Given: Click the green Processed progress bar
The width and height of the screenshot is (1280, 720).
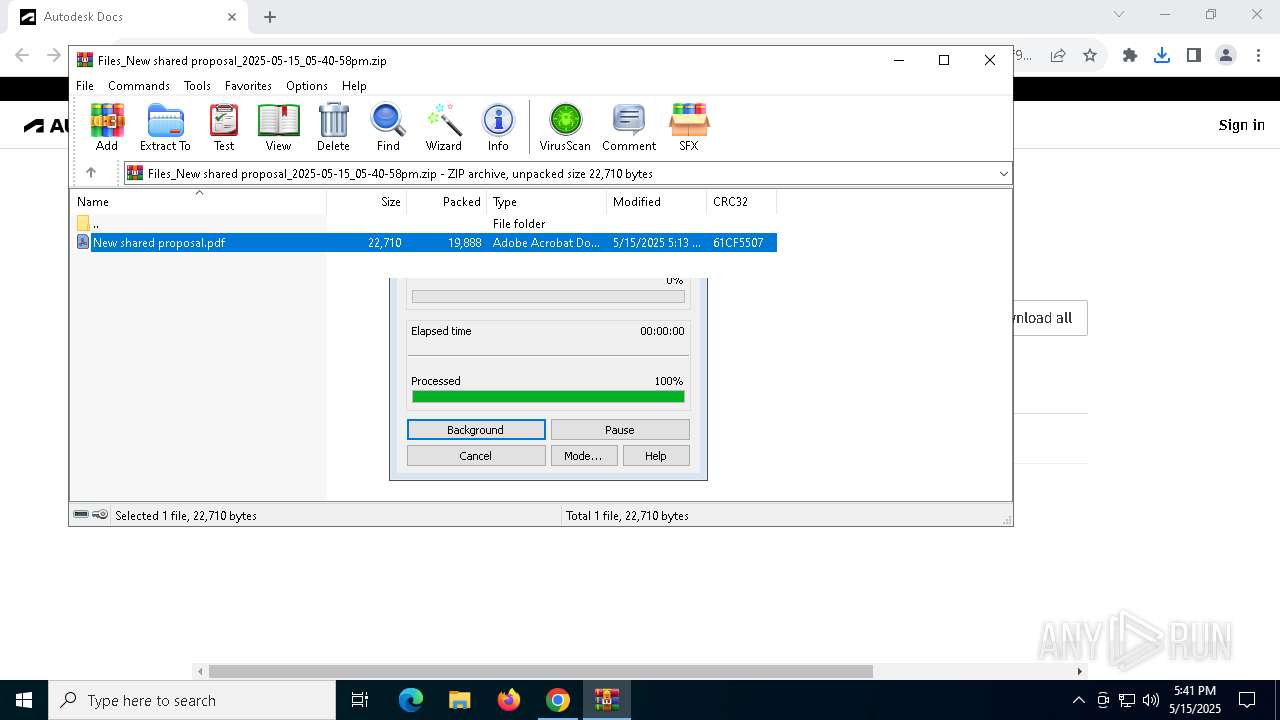Looking at the screenshot, I should (548, 397).
